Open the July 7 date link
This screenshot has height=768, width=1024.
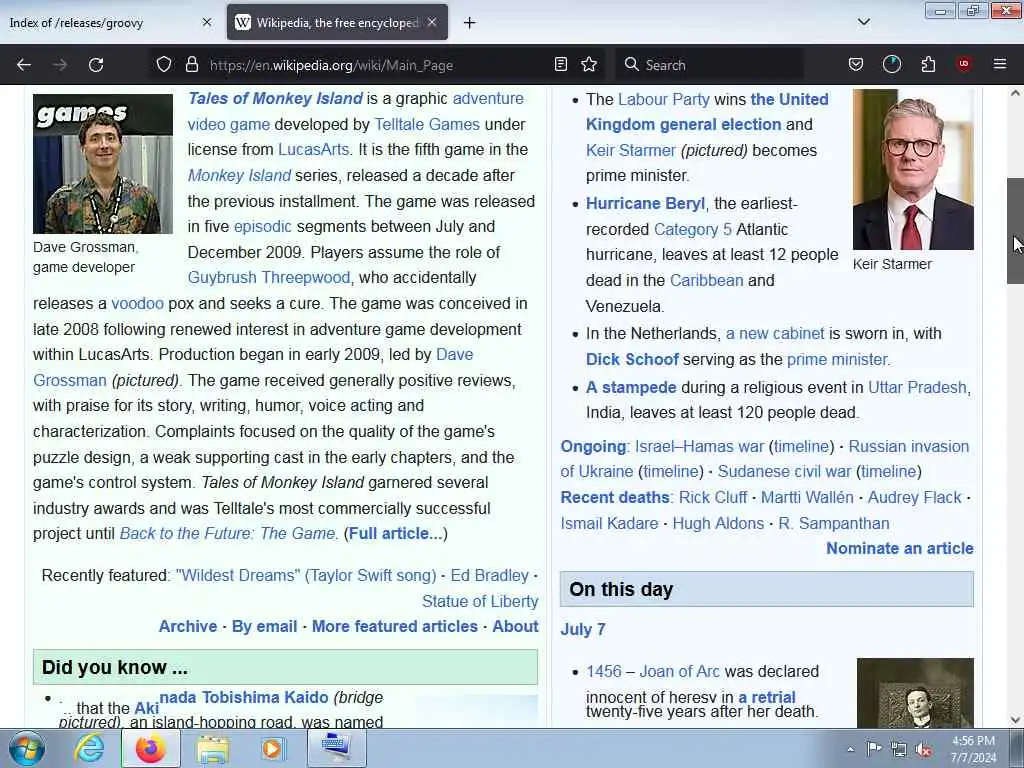tap(583, 630)
